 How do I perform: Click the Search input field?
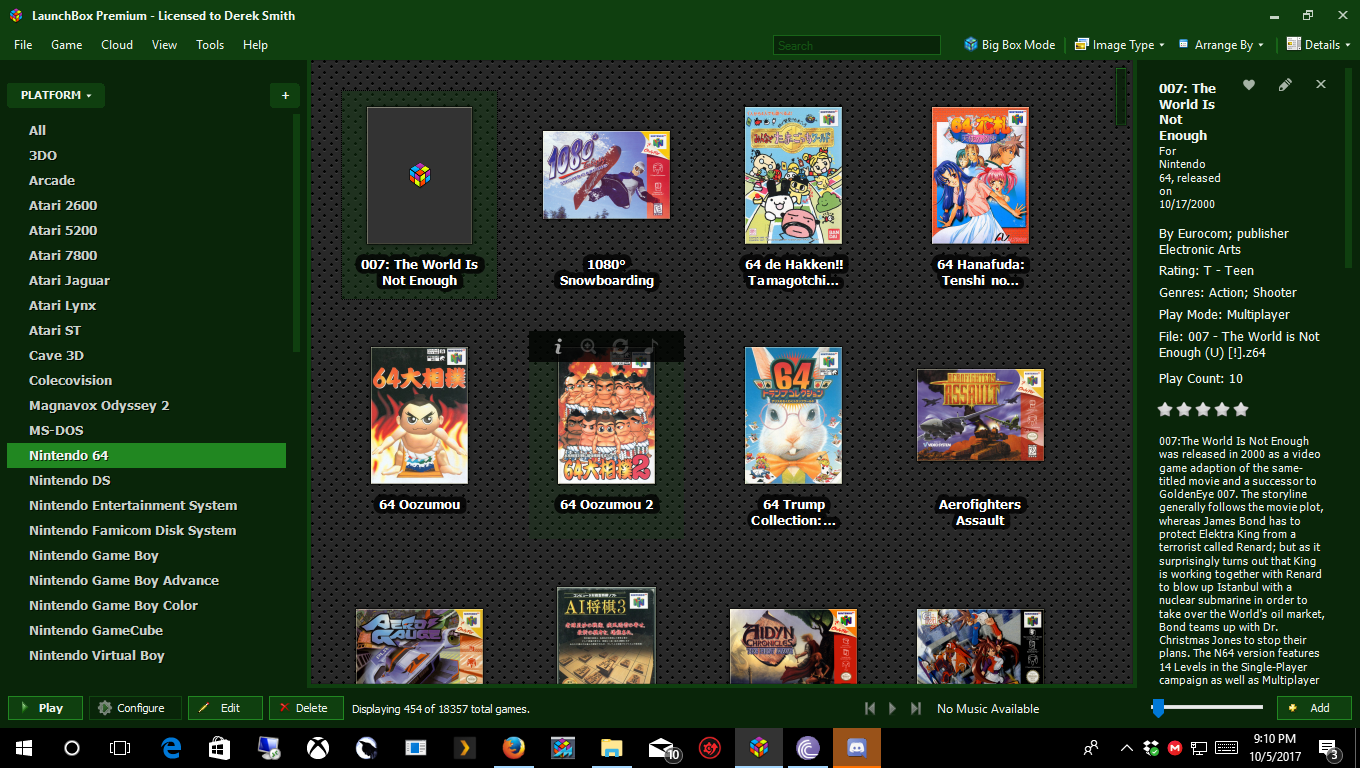(857, 45)
